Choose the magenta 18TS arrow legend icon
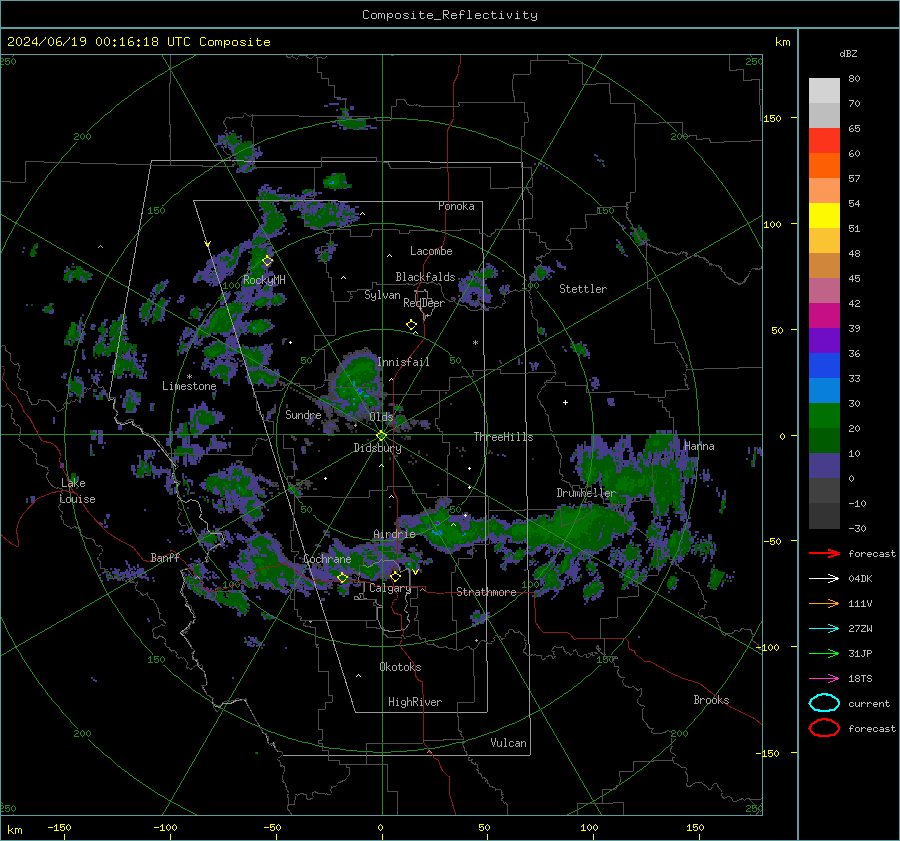 tap(824, 679)
